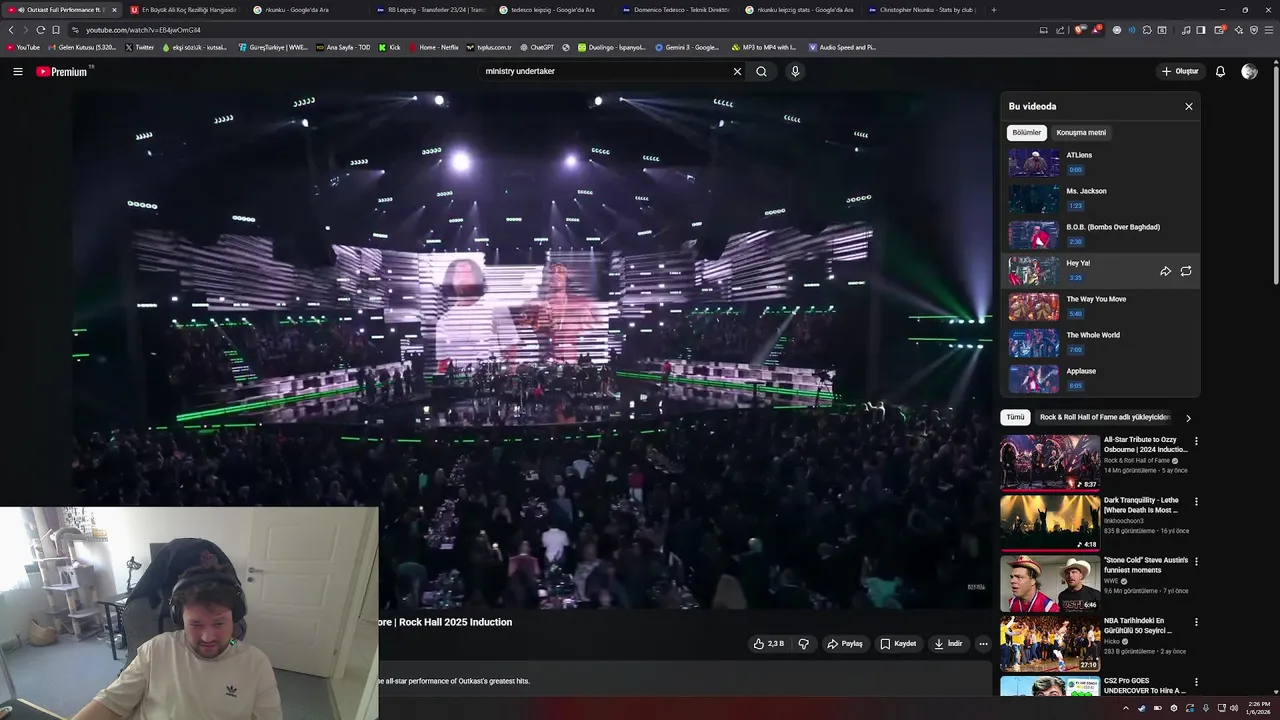Click the YouTube Premium logo
Screen dimensions: 1280x720
pos(64,72)
